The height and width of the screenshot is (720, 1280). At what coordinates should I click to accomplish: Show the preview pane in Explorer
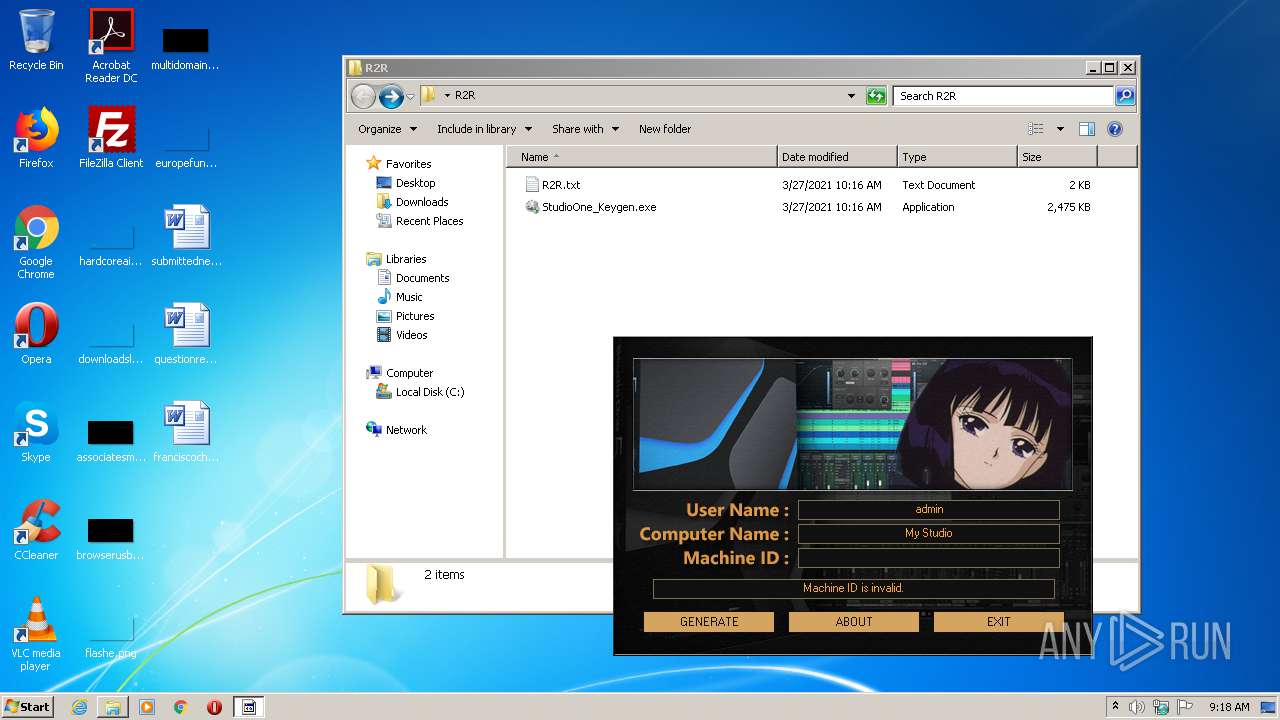coord(1087,129)
